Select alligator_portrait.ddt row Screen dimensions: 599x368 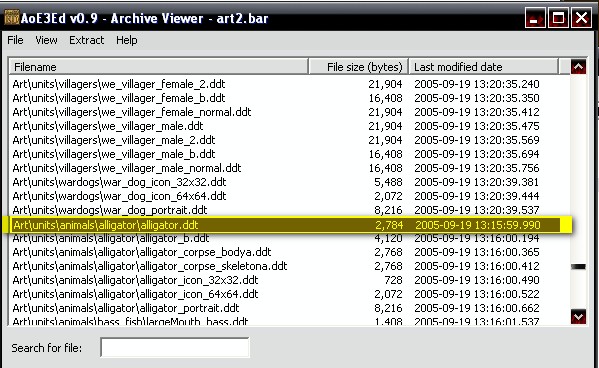pos(289,308)
